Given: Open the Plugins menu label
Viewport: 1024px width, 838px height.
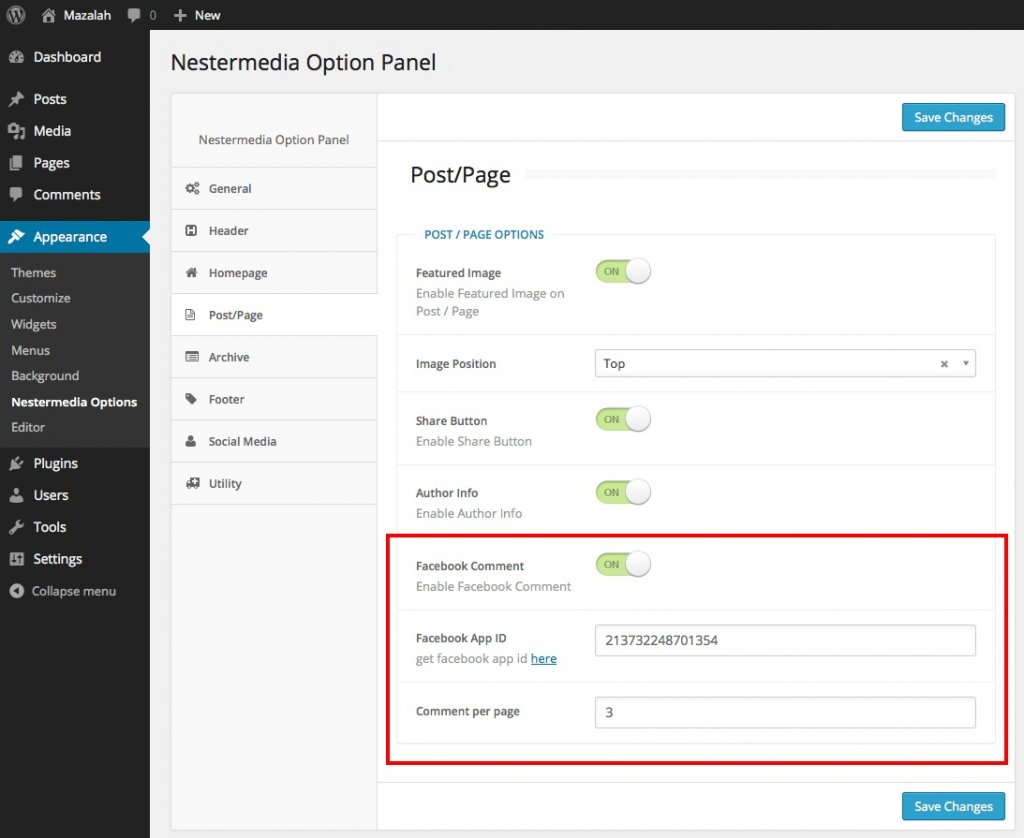Looking at the screenshot, I should point(56,464).
